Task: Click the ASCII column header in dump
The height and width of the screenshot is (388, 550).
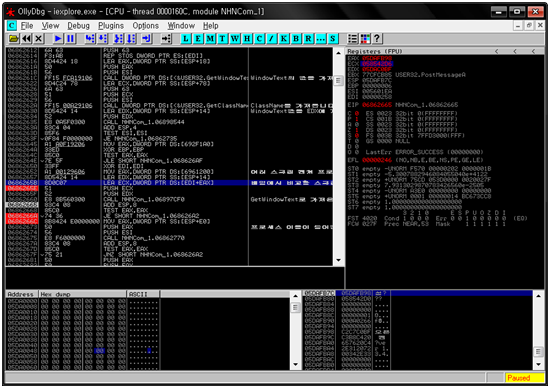Action: coord(143,294)
